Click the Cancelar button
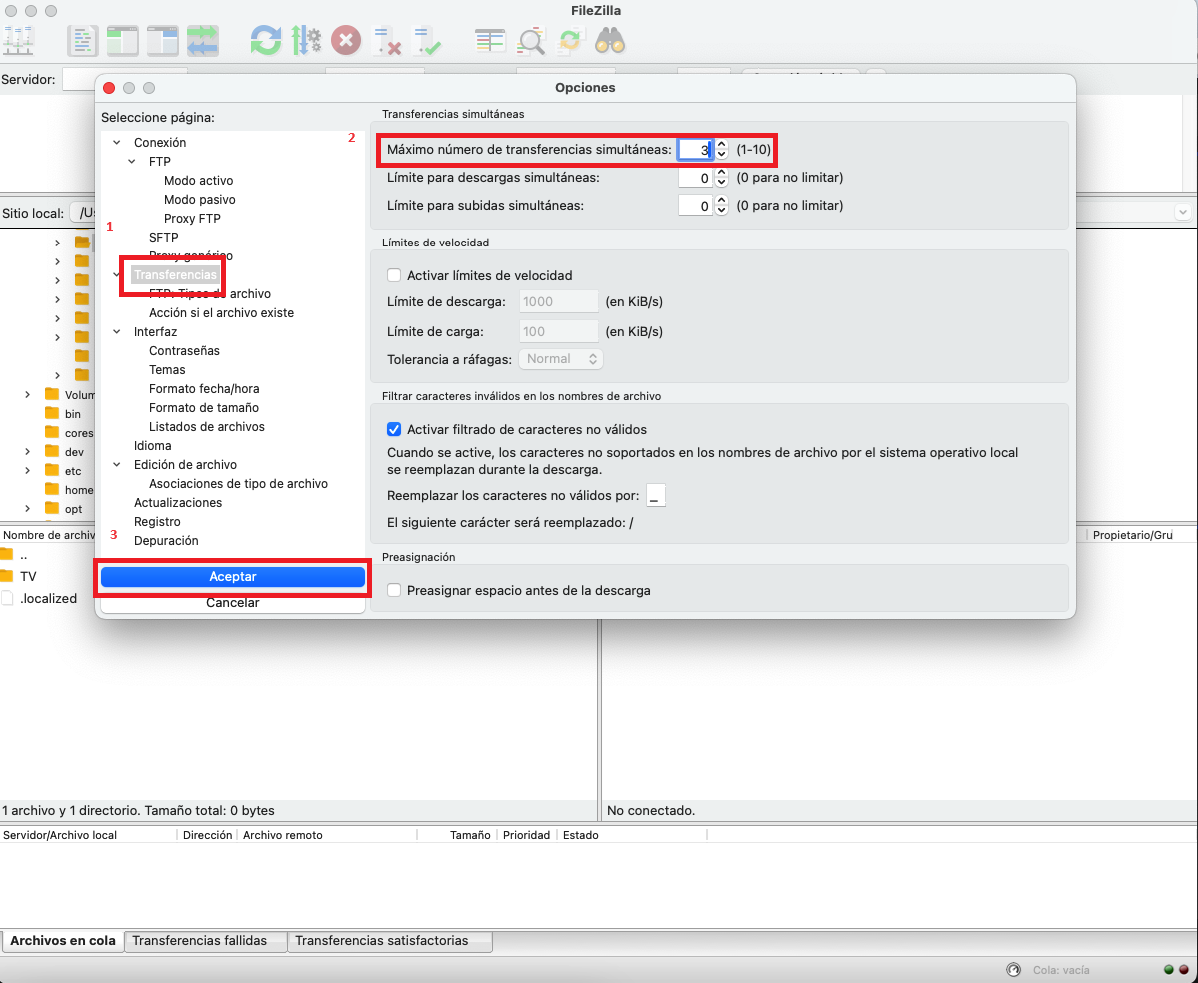 233,603
